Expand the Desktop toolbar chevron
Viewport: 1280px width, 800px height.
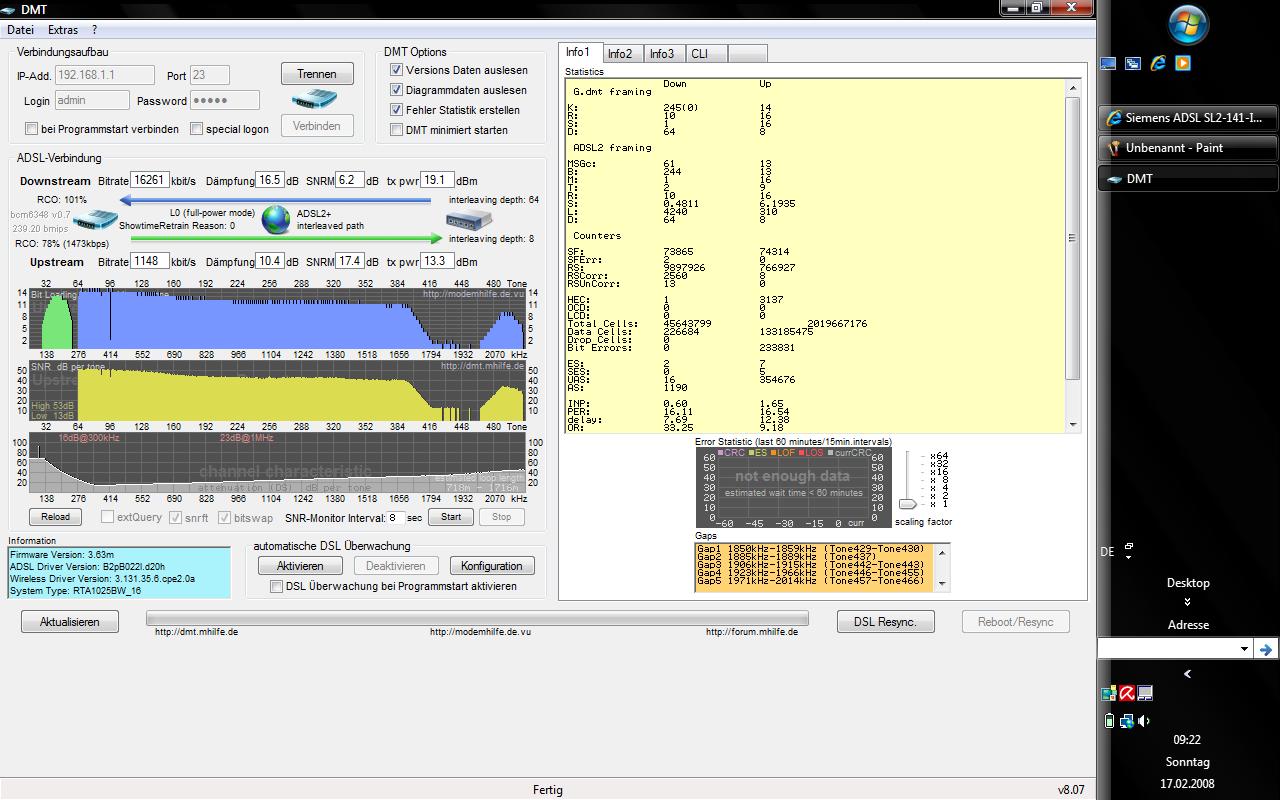coord(1187,602)
